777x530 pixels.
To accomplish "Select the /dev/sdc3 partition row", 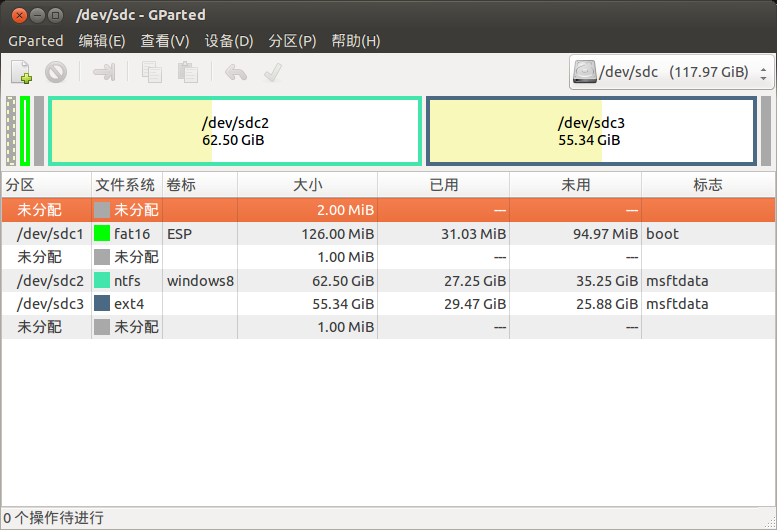I will click(x=388, y=304).
